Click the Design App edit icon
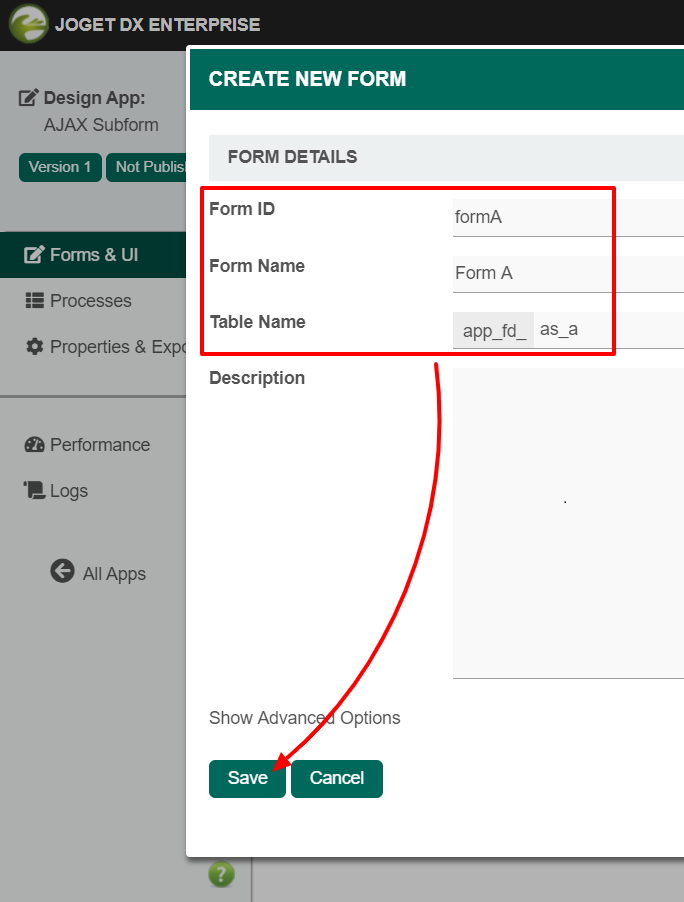The image size is (684, 902). pos(30,98)
